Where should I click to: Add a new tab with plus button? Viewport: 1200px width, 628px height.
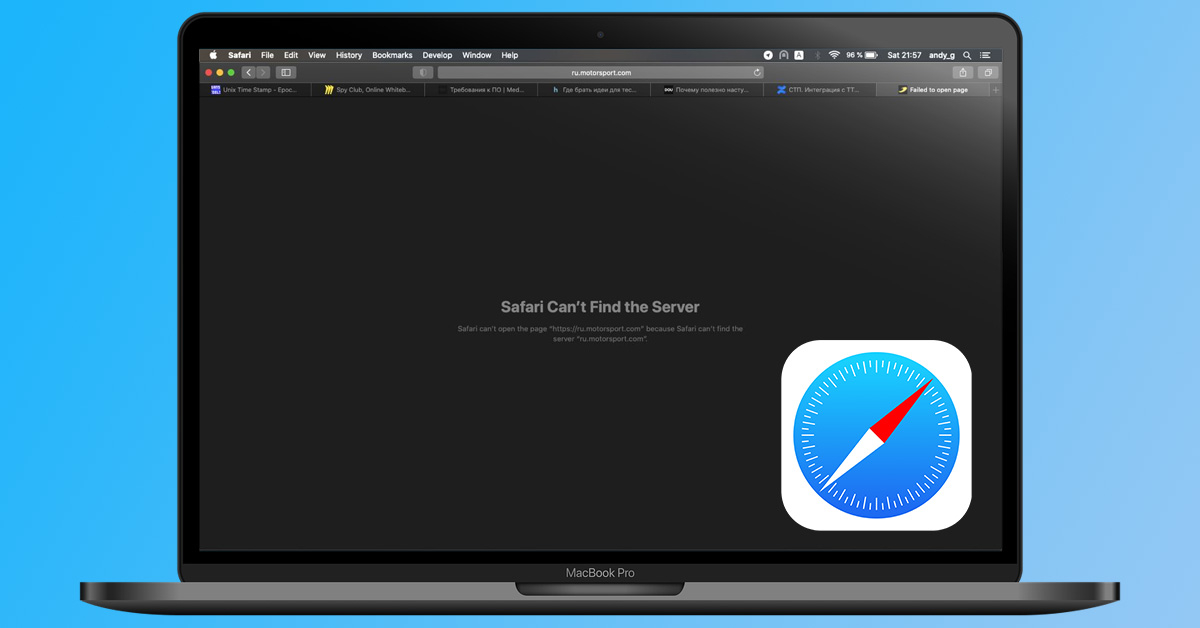coord(995,90)
